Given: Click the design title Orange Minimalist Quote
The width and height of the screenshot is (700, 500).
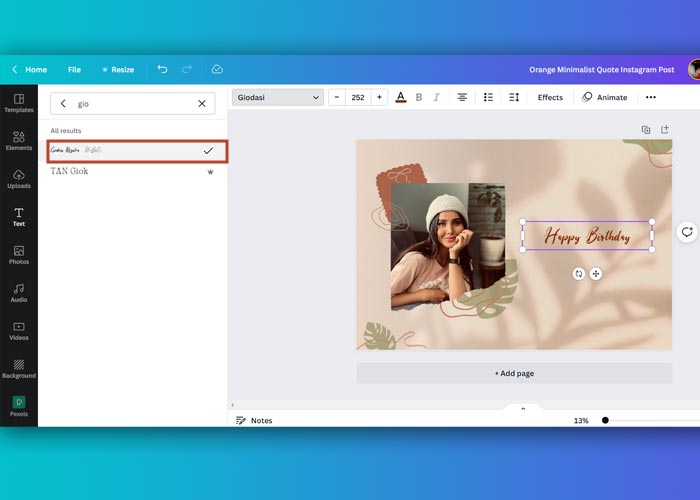Looking at the screenshot, I should [601, 70].
